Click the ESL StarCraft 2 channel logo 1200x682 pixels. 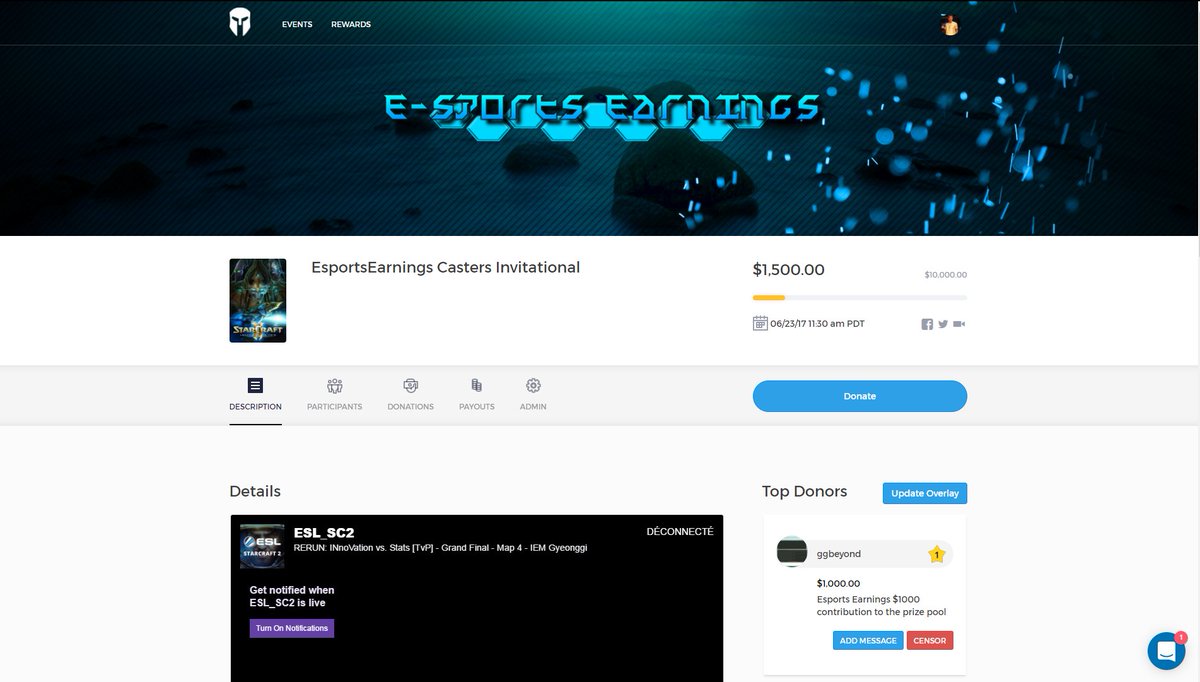pos(262,546)
